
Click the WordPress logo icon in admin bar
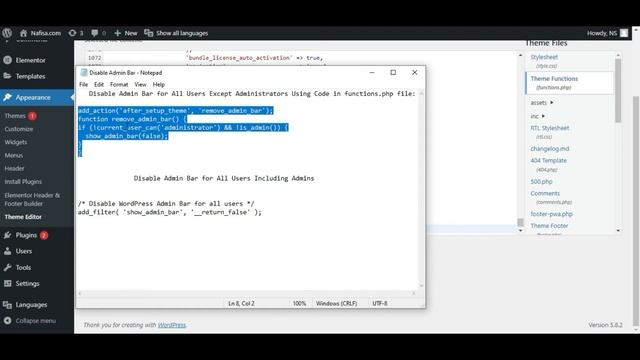[x=7, y=33]
